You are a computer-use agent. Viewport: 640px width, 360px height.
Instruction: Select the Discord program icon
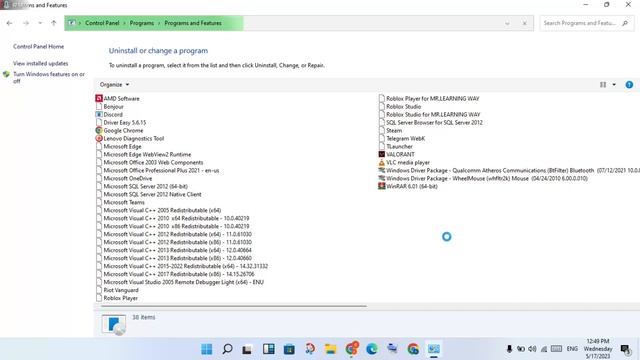(99, 114)
